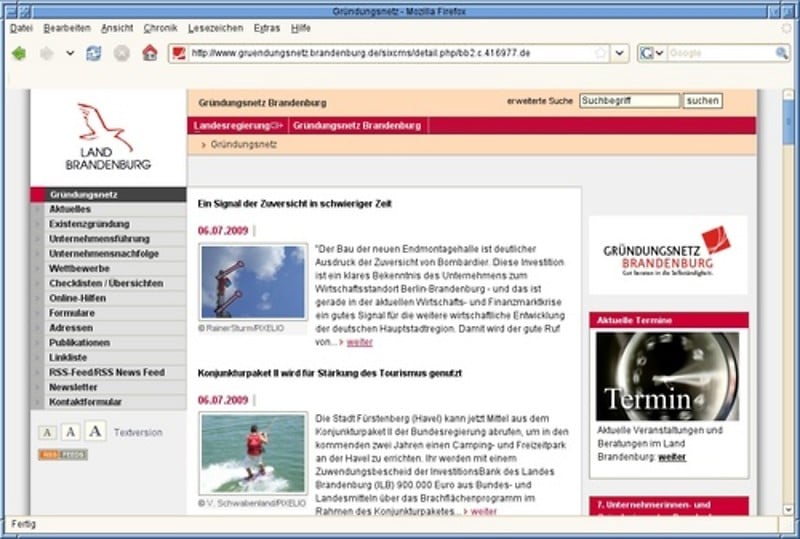Viewport: 800px width, 539px height.
Task: Click the page vertical scrollbar thumb
Action: pyautogui.click(x=788, y=121)
